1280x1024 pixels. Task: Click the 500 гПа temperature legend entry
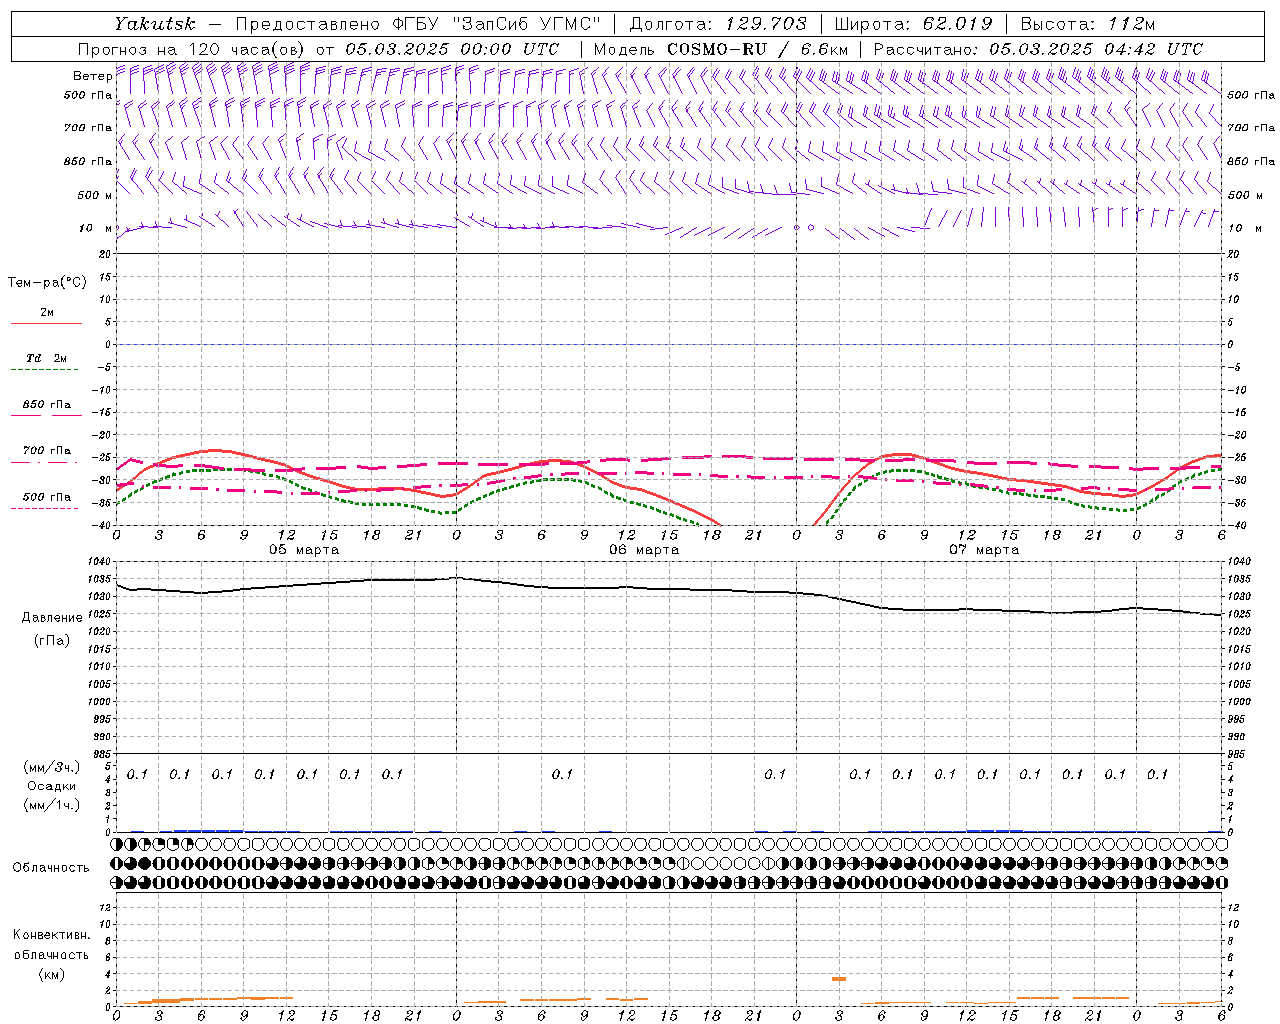tap(46, 497)
